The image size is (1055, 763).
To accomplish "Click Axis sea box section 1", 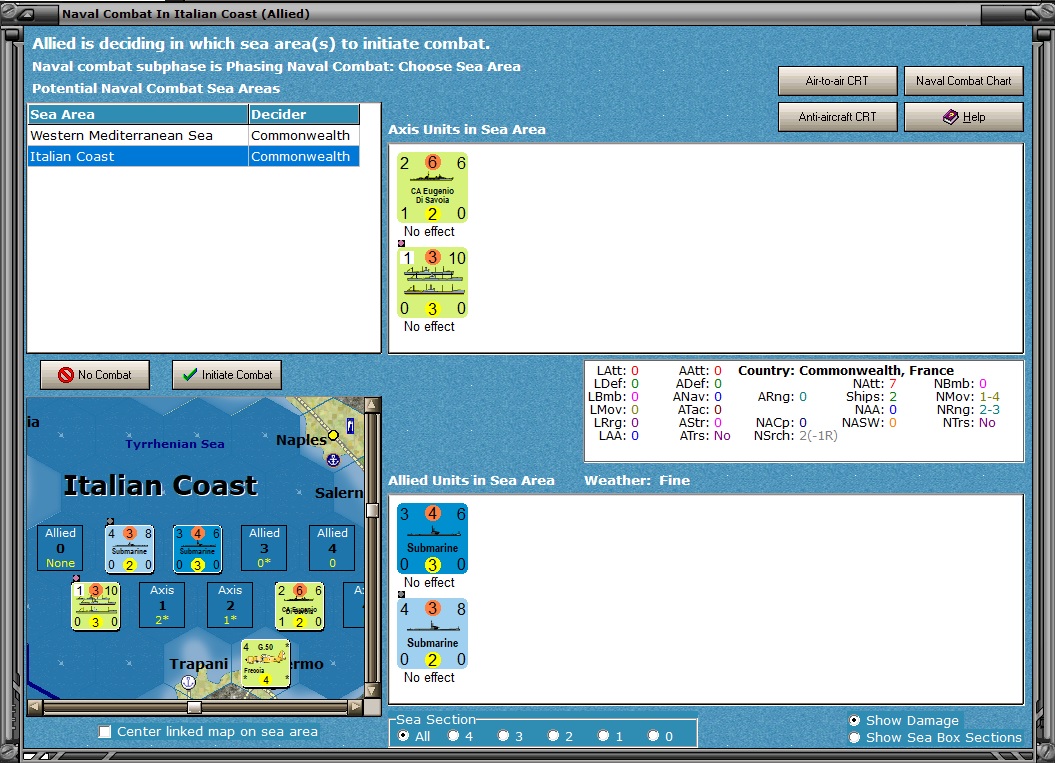I will tap(162, 605).
